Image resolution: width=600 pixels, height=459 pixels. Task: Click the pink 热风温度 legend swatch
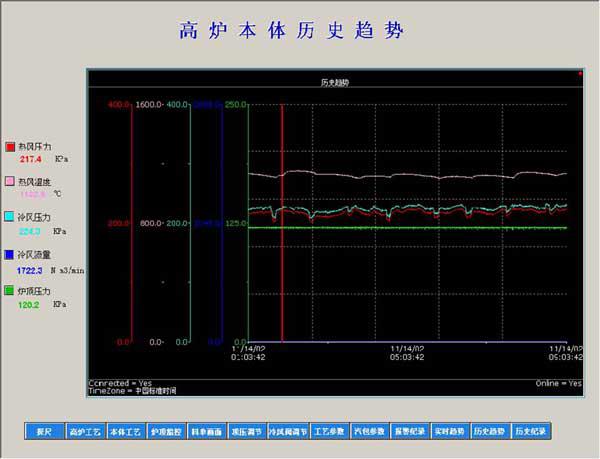10,181
